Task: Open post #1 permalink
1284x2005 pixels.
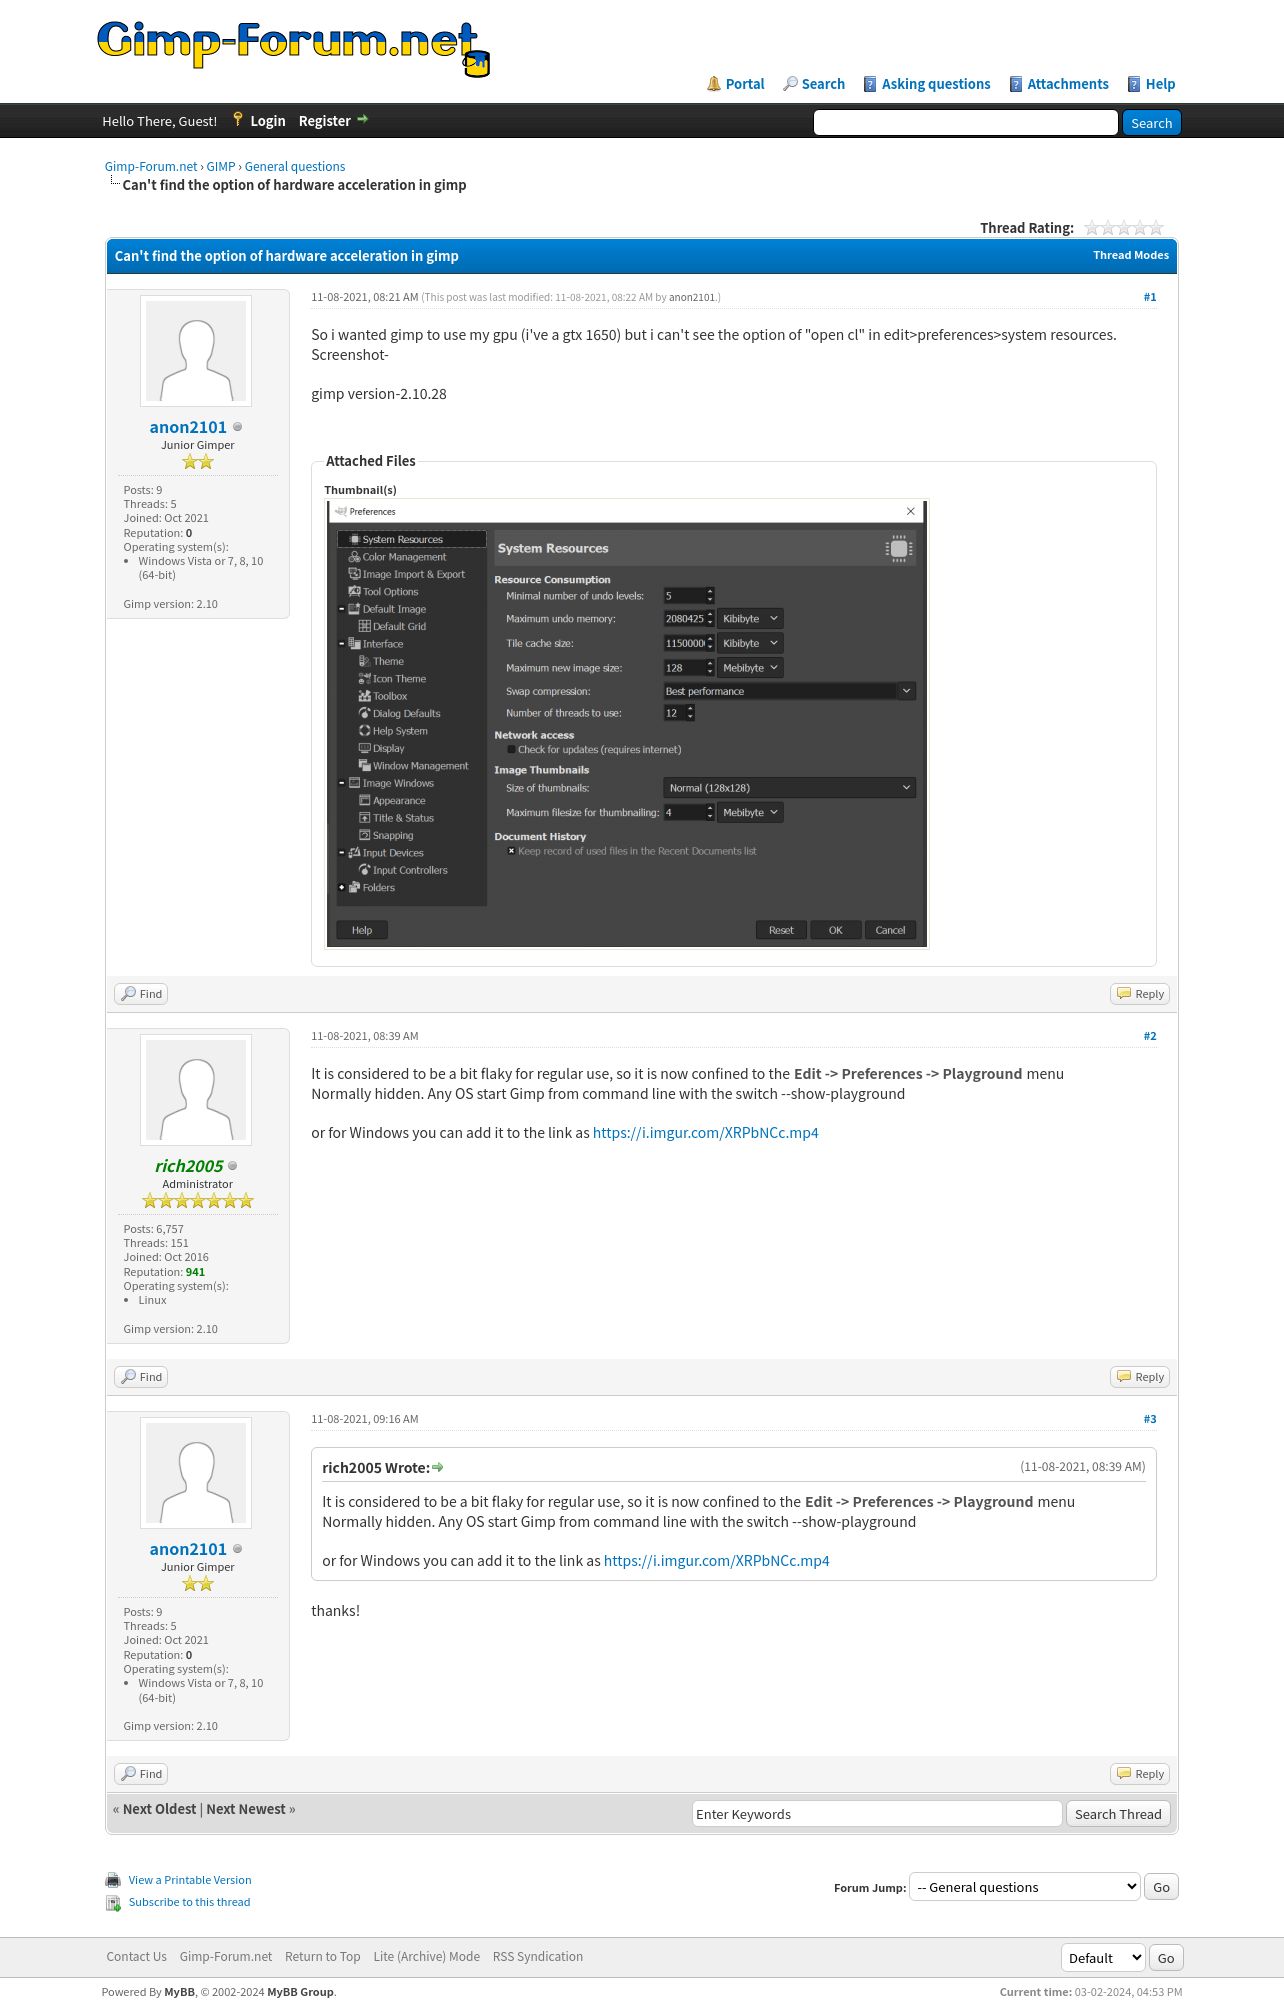Action: tap(1150, 297)
